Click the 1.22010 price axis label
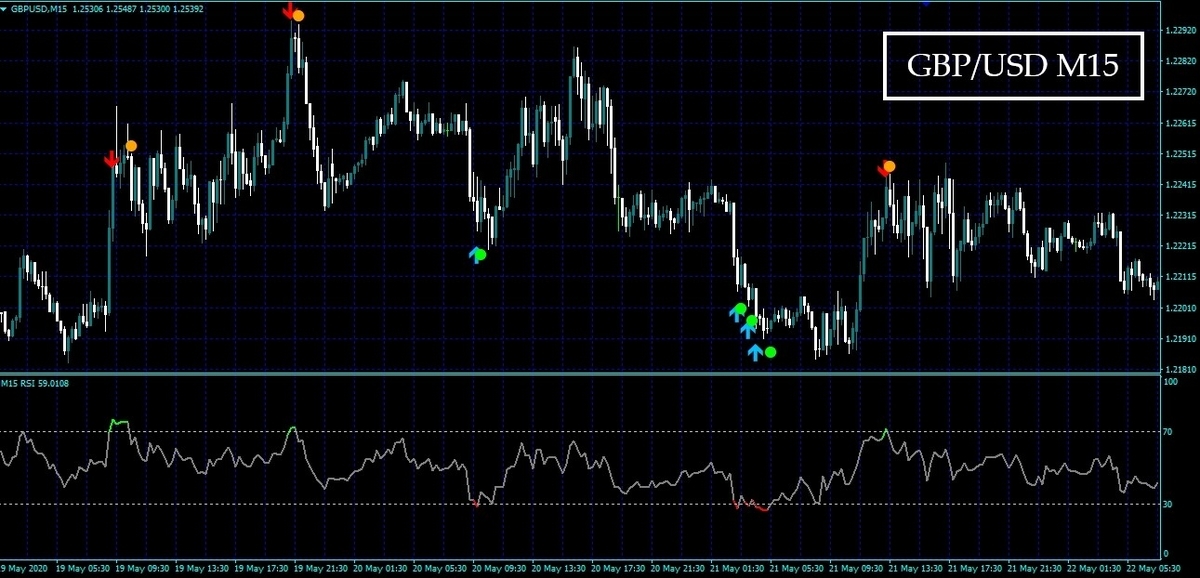The height and width of the screenshot is (578, 1200). click(x=1181, y=308)
